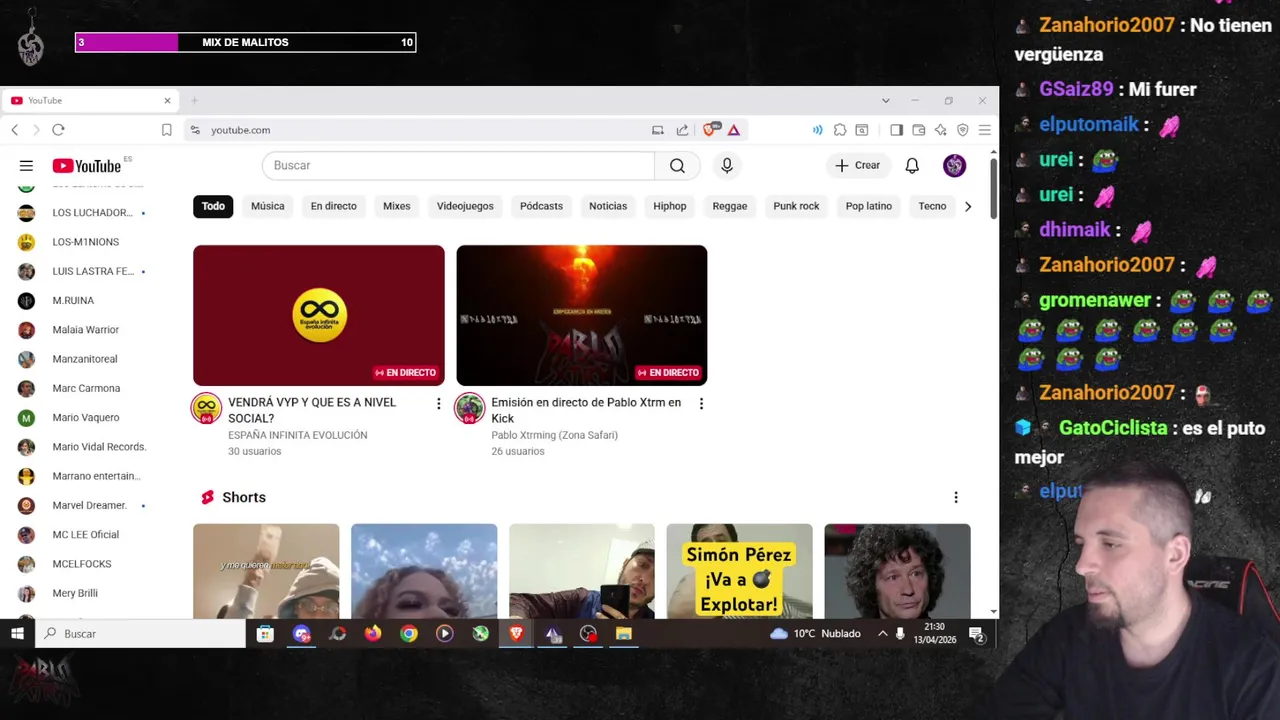Start voice search with the microphone icon

click(x=727, y=166)
